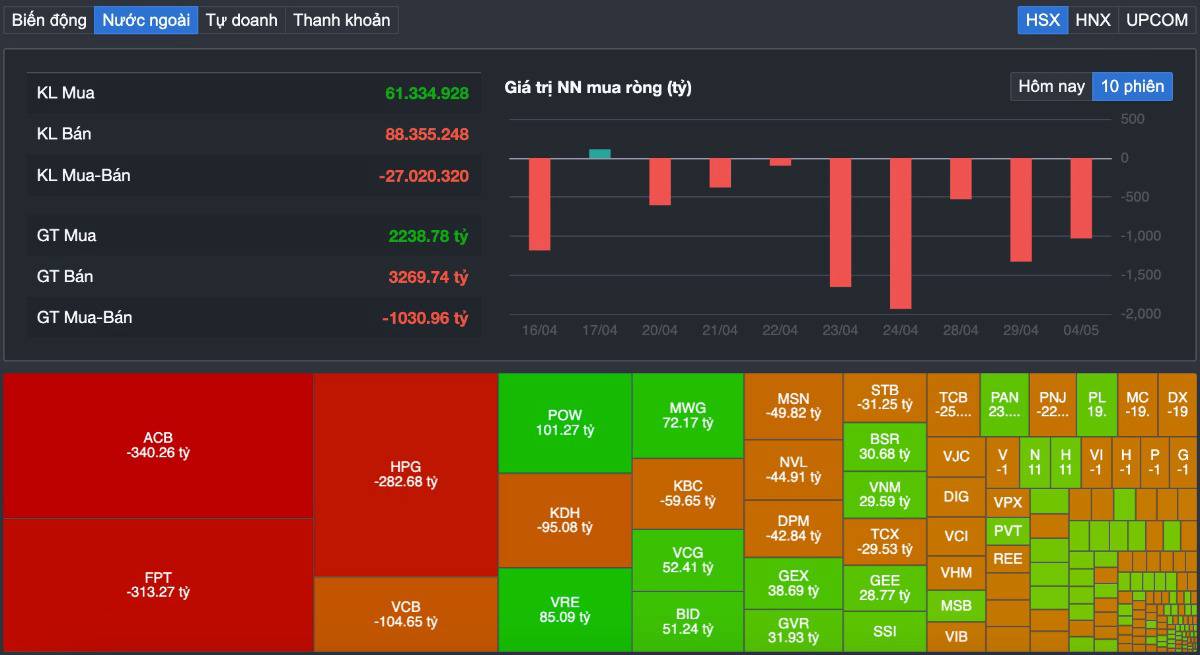Select the 10 phiên chart range
Screen dimensions: 1200x655
pos(1132,86)
